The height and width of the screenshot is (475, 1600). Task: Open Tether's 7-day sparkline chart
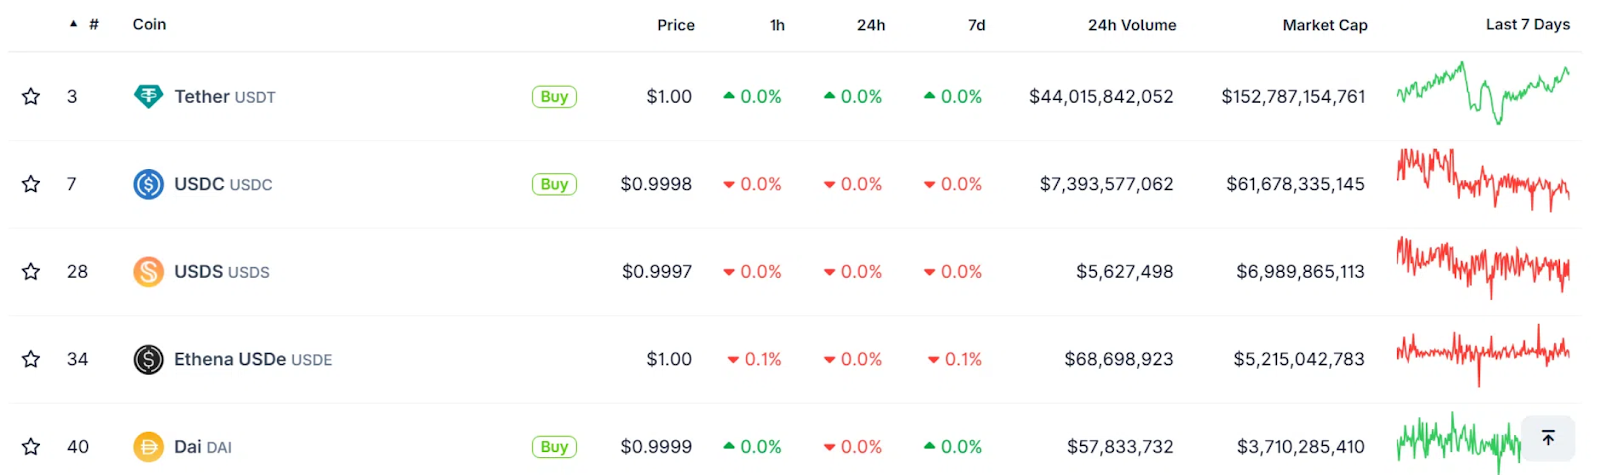(x=1482, y=93)
